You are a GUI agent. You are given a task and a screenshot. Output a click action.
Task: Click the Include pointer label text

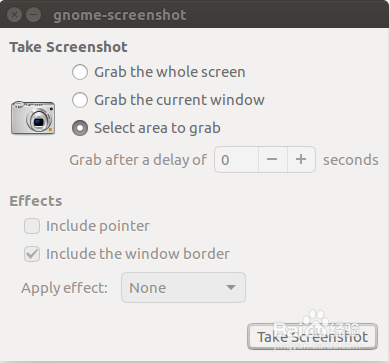98,226
